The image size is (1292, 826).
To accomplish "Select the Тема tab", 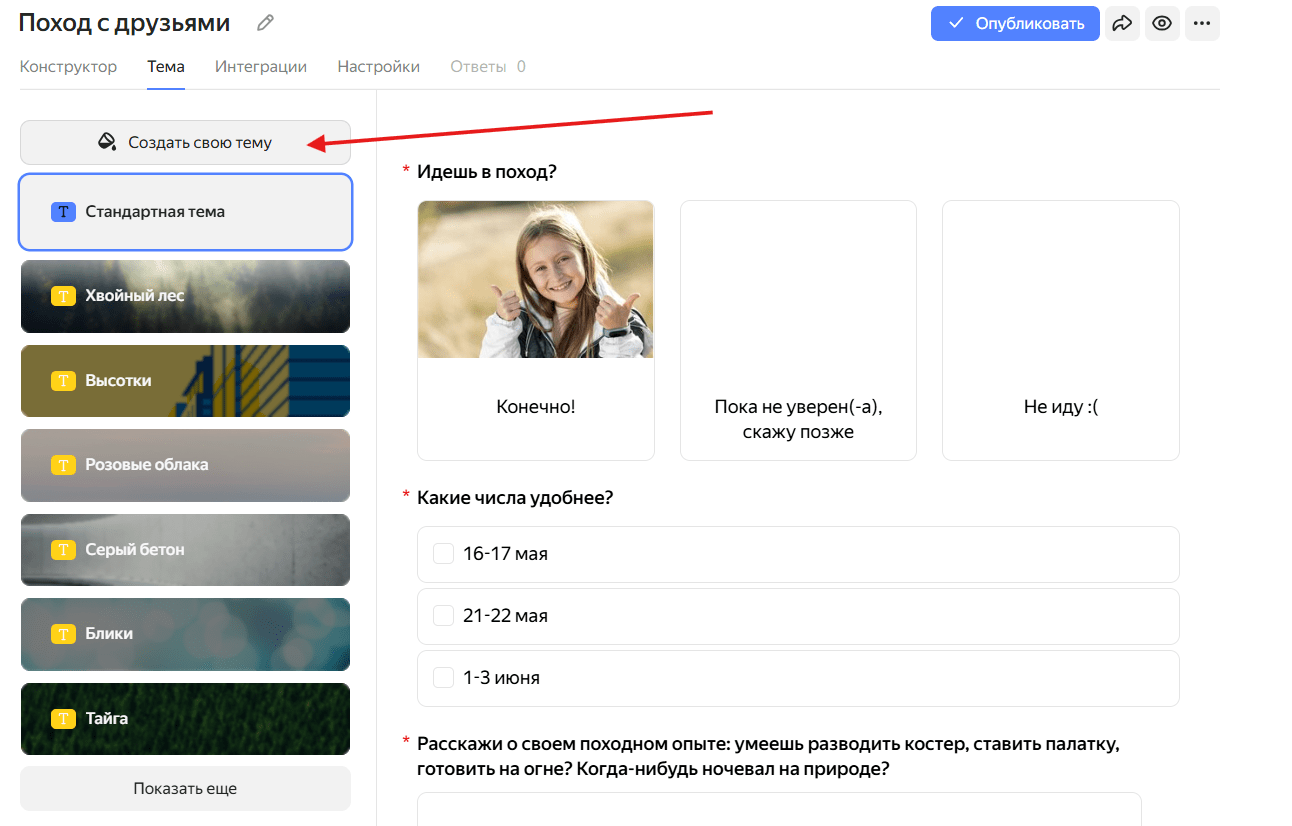I will (x=166, y=67).
